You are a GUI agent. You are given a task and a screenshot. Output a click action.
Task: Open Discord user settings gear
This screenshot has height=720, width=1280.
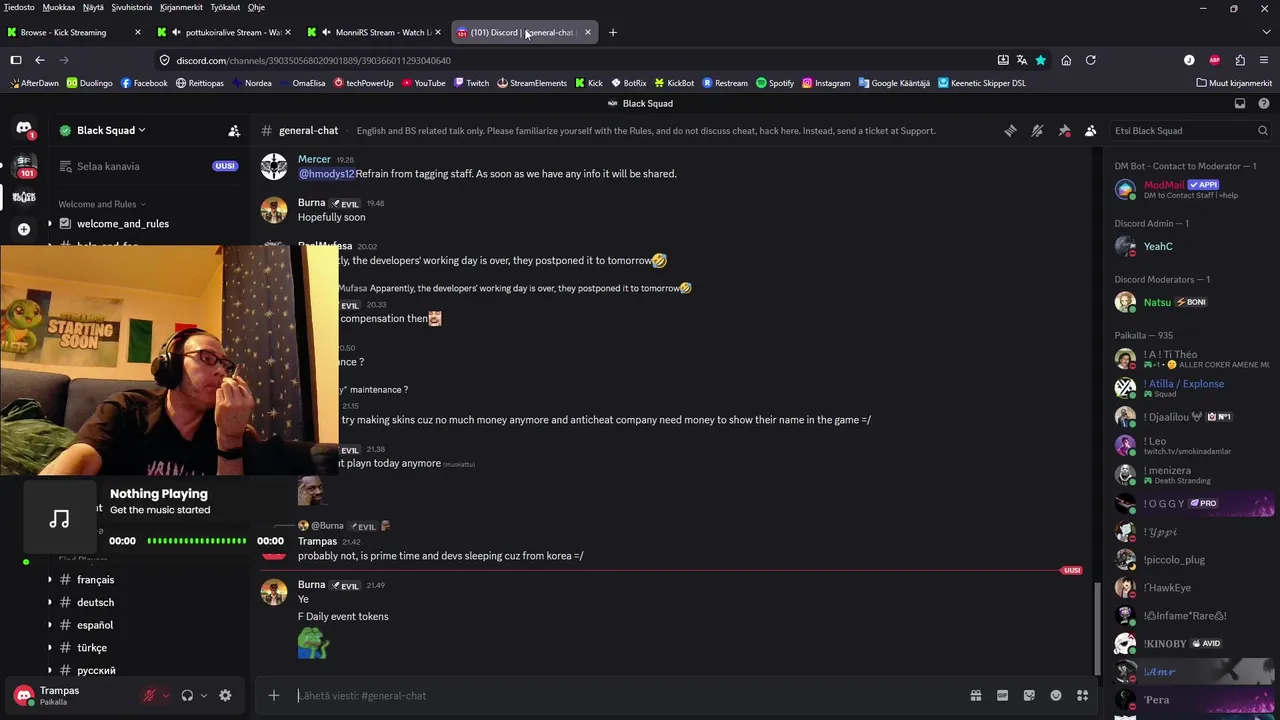pos(225,696)
